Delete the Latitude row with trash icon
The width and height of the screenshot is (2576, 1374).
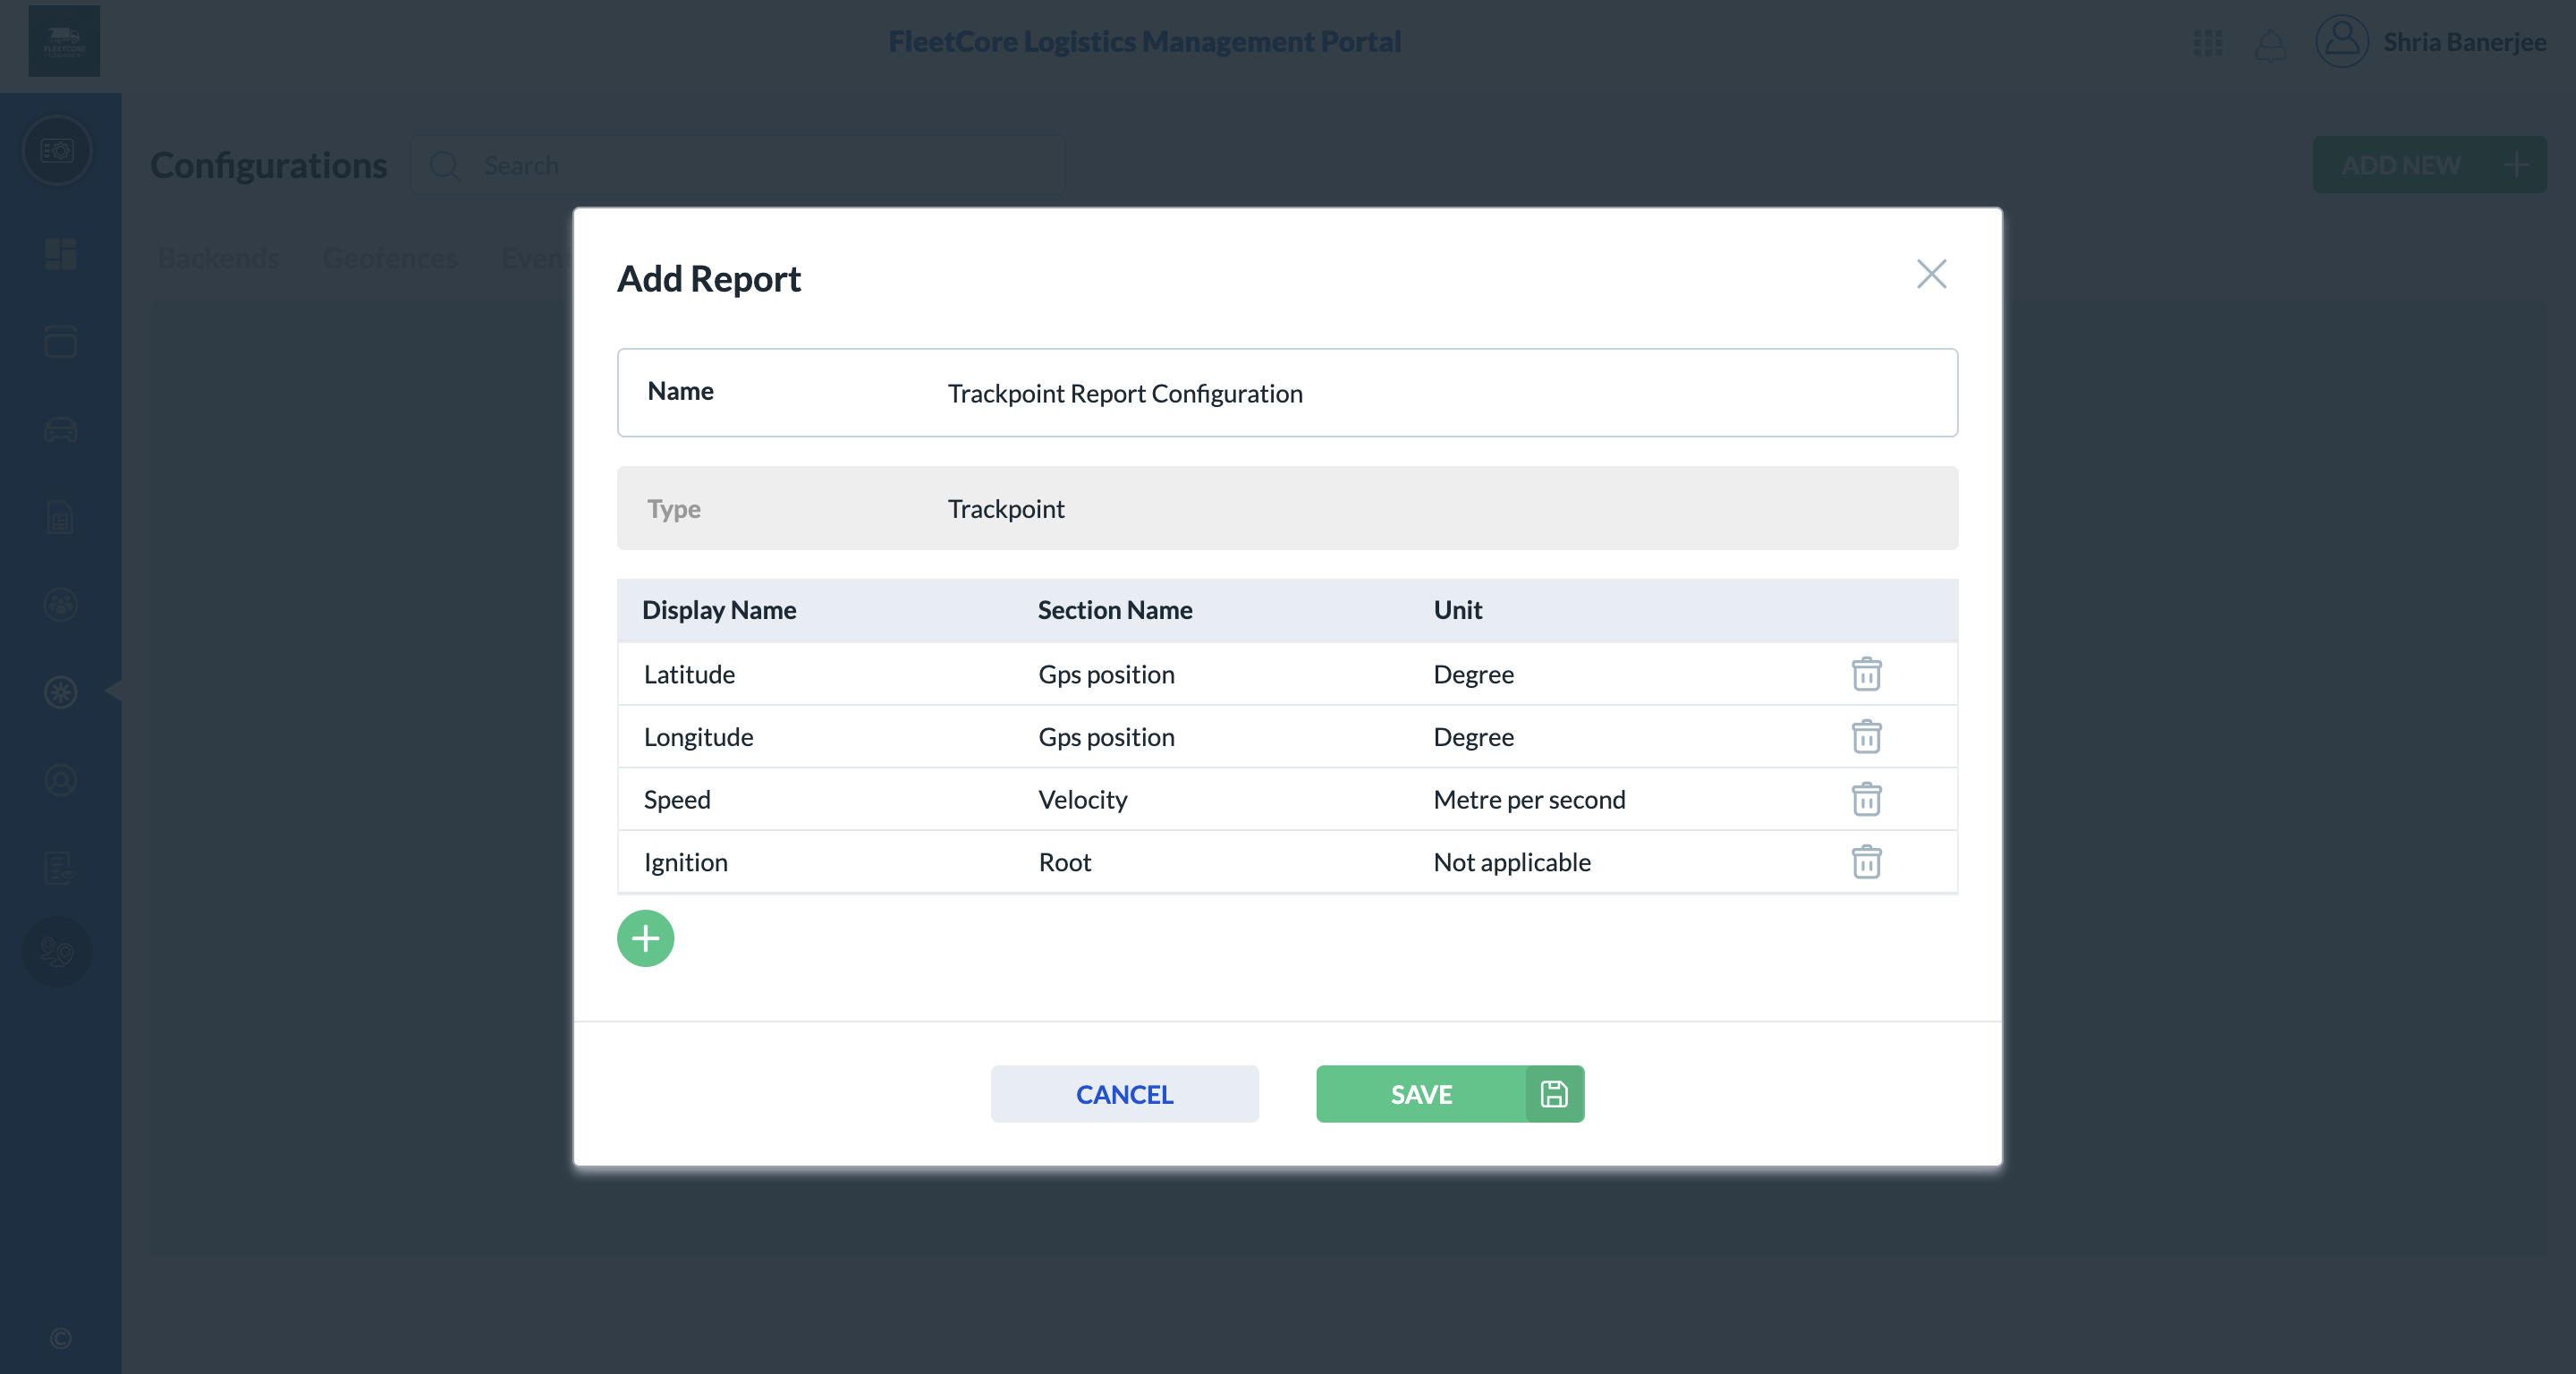(1866, 674)
